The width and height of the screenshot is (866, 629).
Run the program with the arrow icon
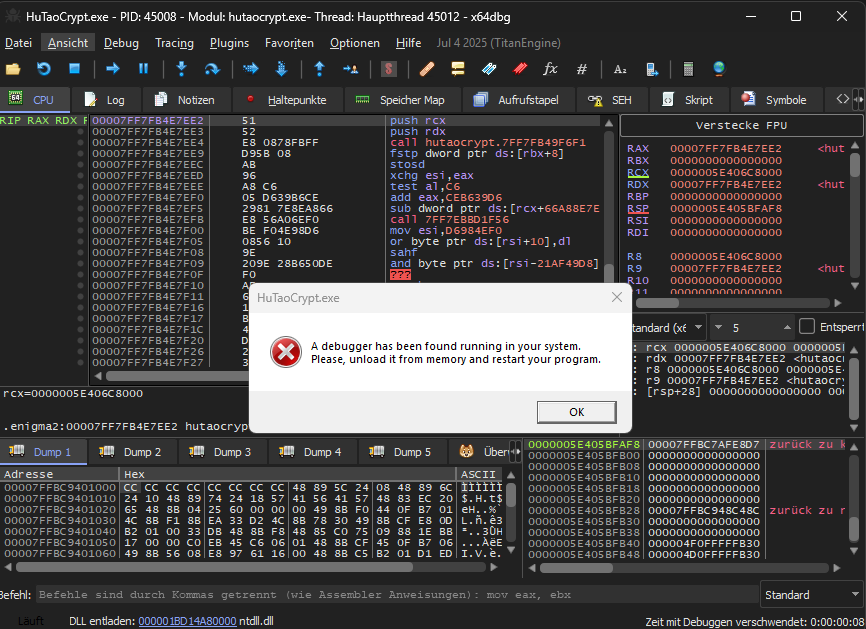click(113, 69)
